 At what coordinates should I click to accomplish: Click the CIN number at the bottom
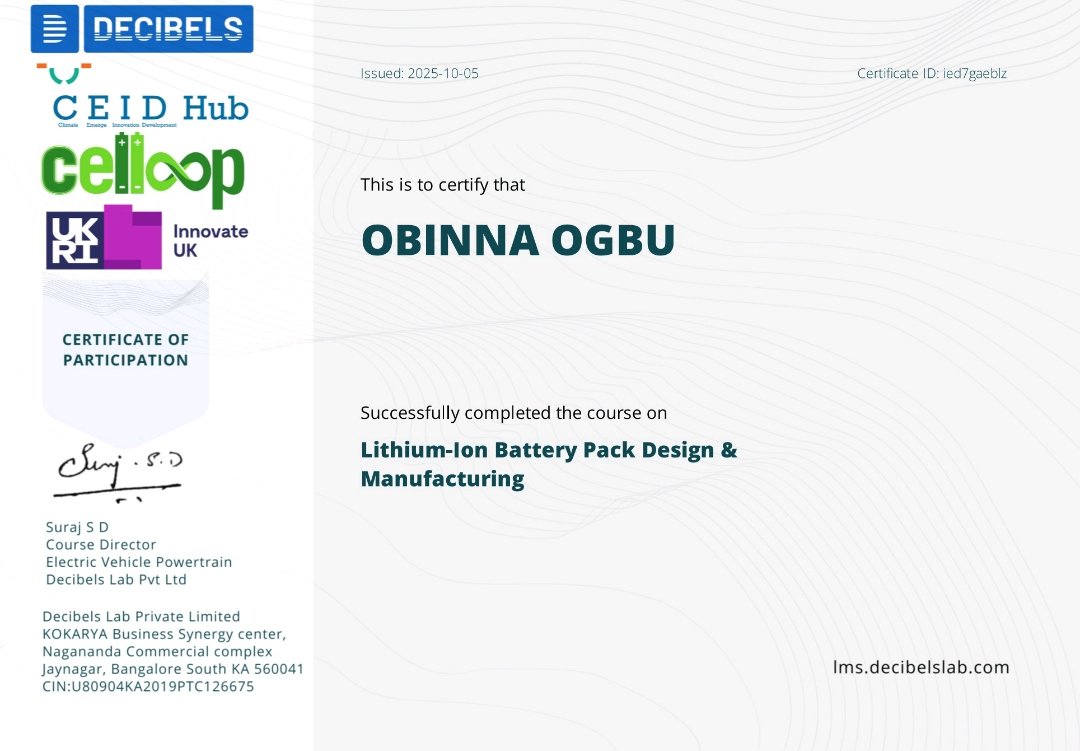[148, 686]
